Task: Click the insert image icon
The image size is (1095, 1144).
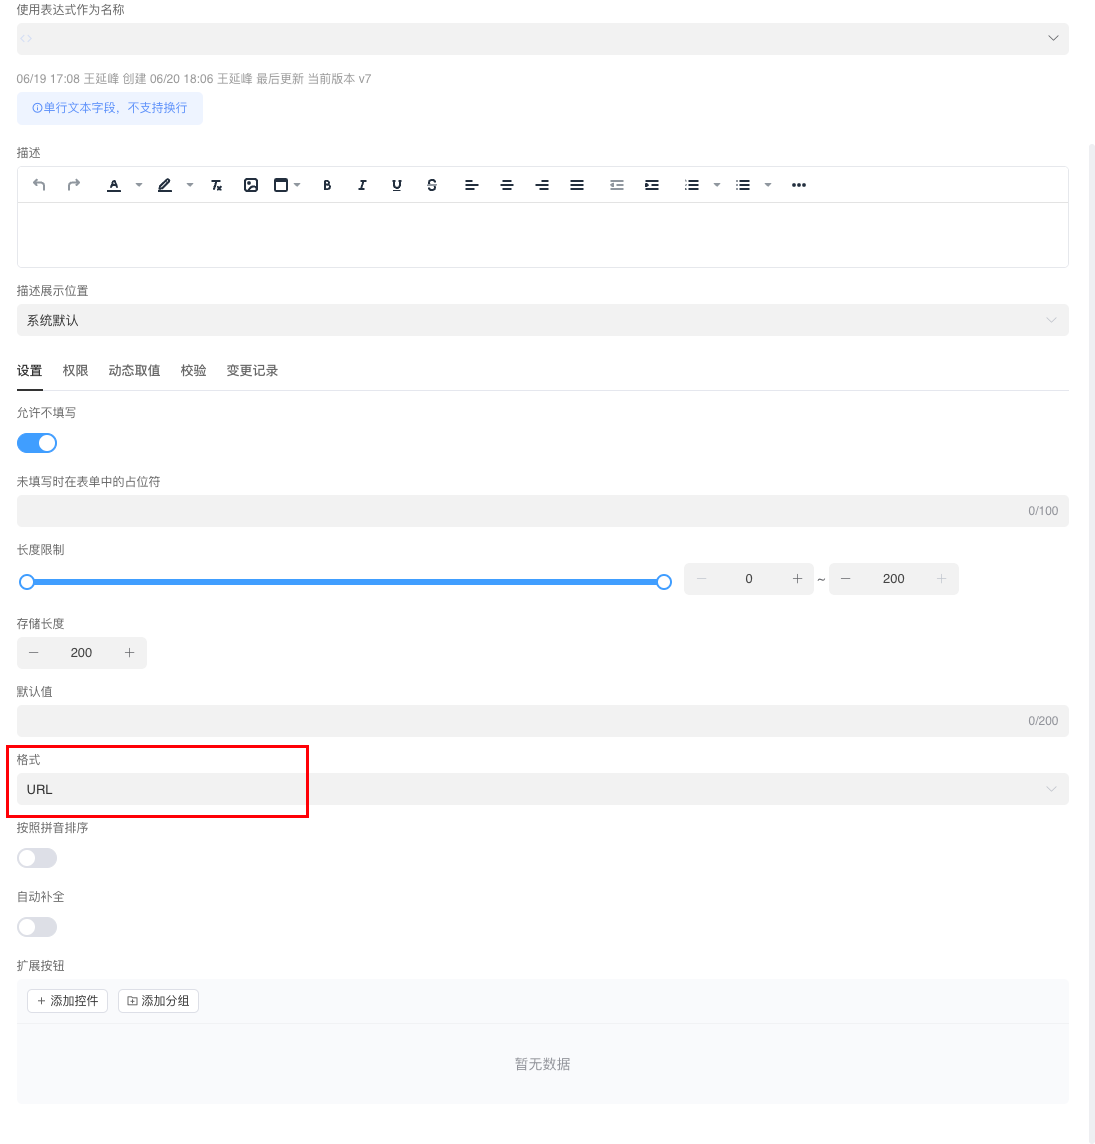Action: tap(251, 185)
